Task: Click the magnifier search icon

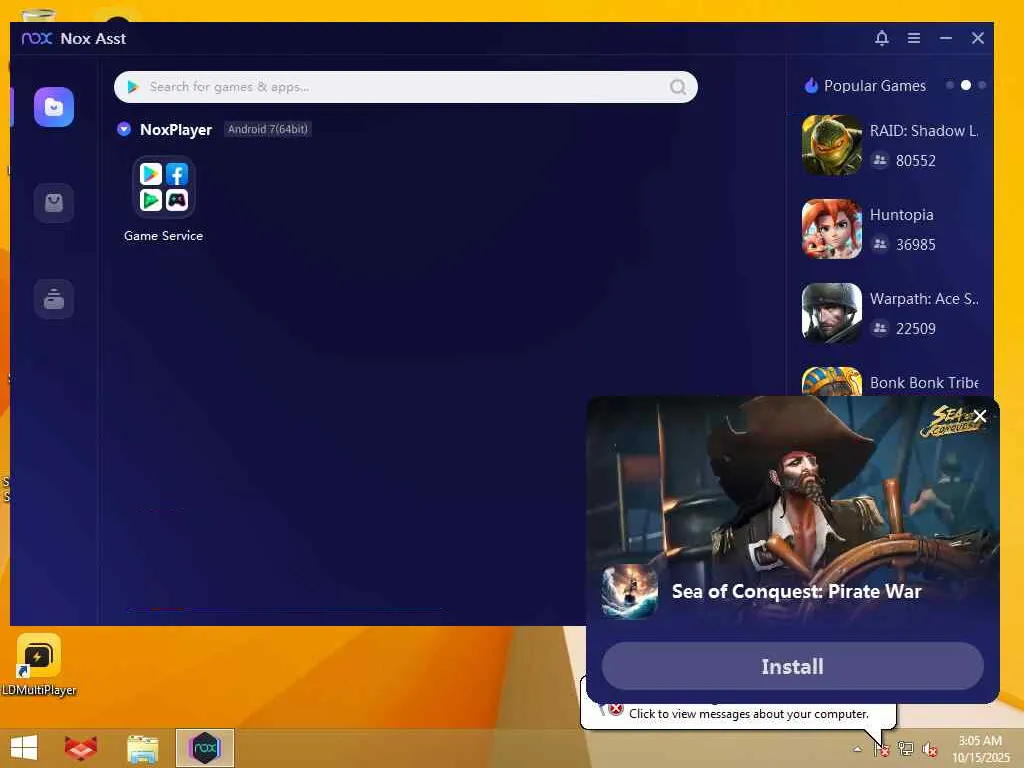Action: (678, 87)
